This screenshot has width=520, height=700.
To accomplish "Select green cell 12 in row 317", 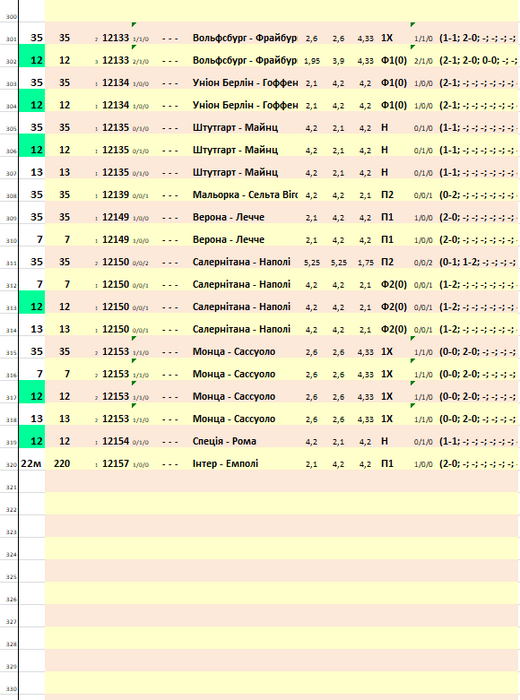I will (x=32, y=392).
